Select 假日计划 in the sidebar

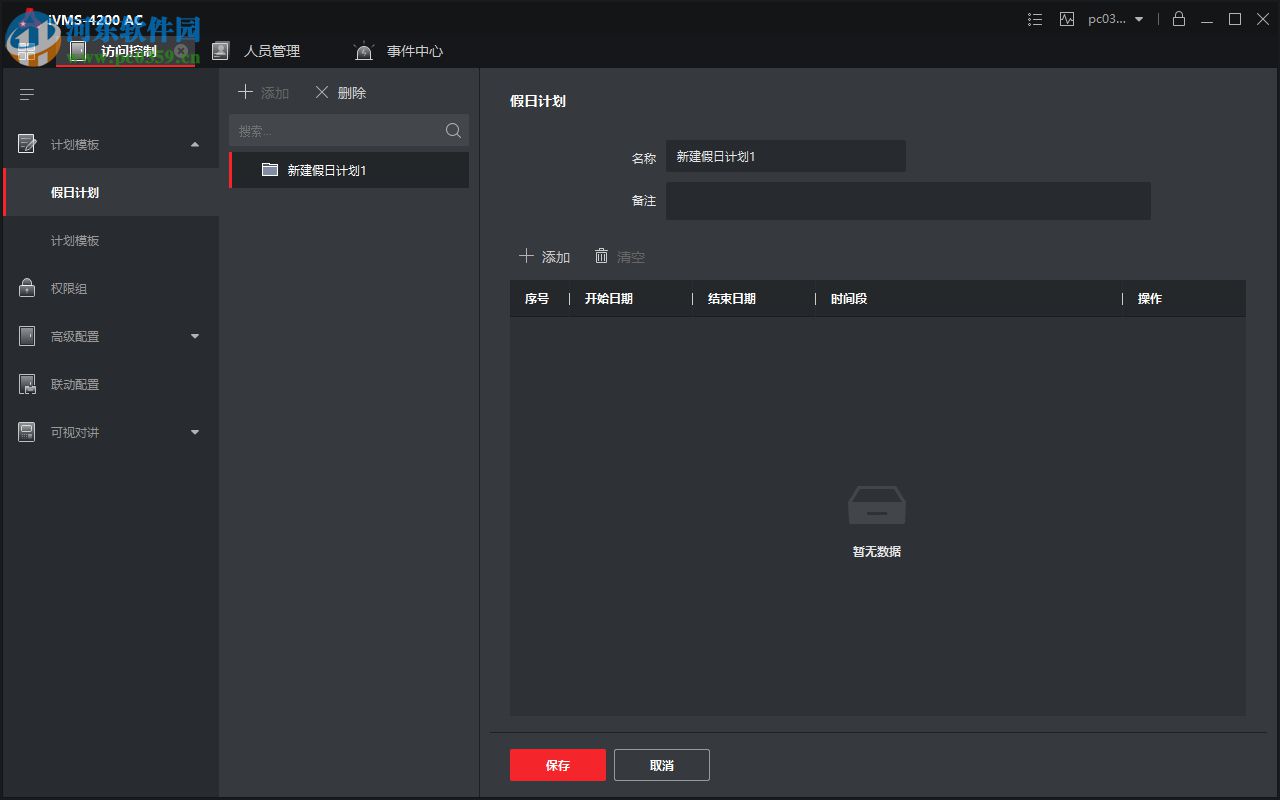coord(111,192)
